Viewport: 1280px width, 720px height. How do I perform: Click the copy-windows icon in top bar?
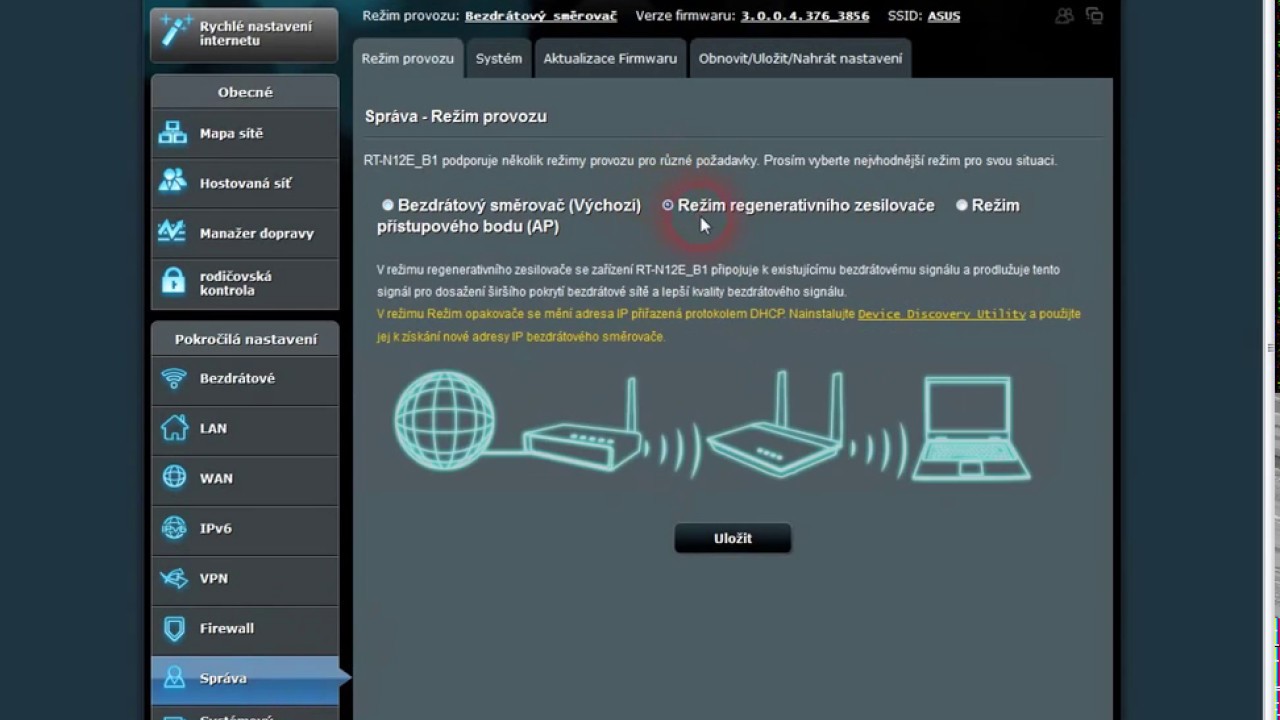[x=1094, y=15]
